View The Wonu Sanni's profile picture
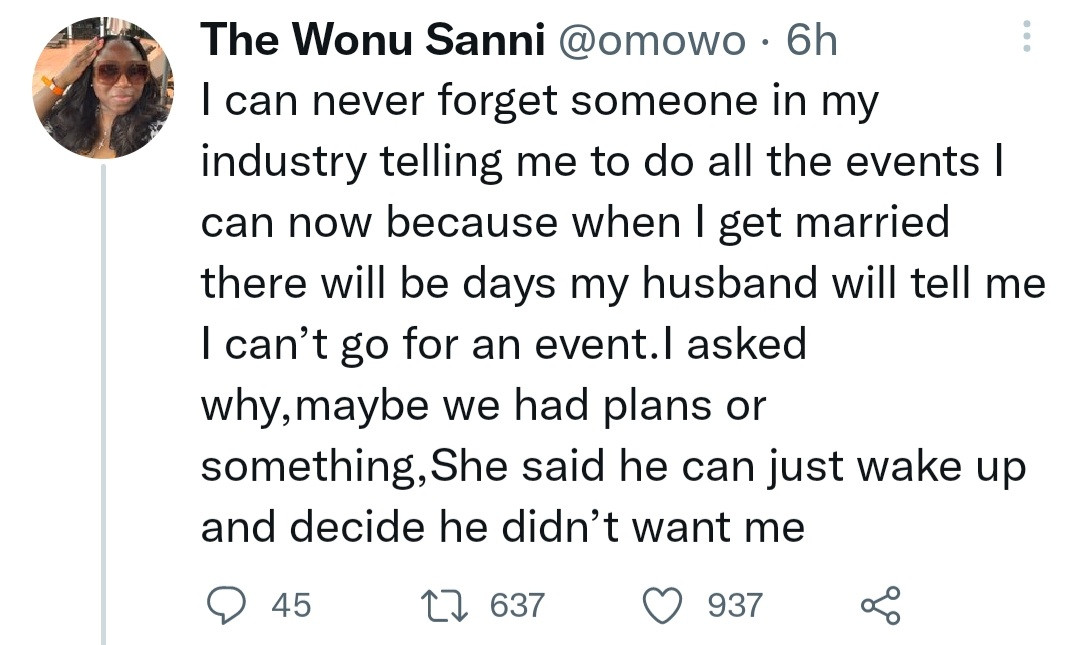1080x645 pixels. tap(103, 88)
